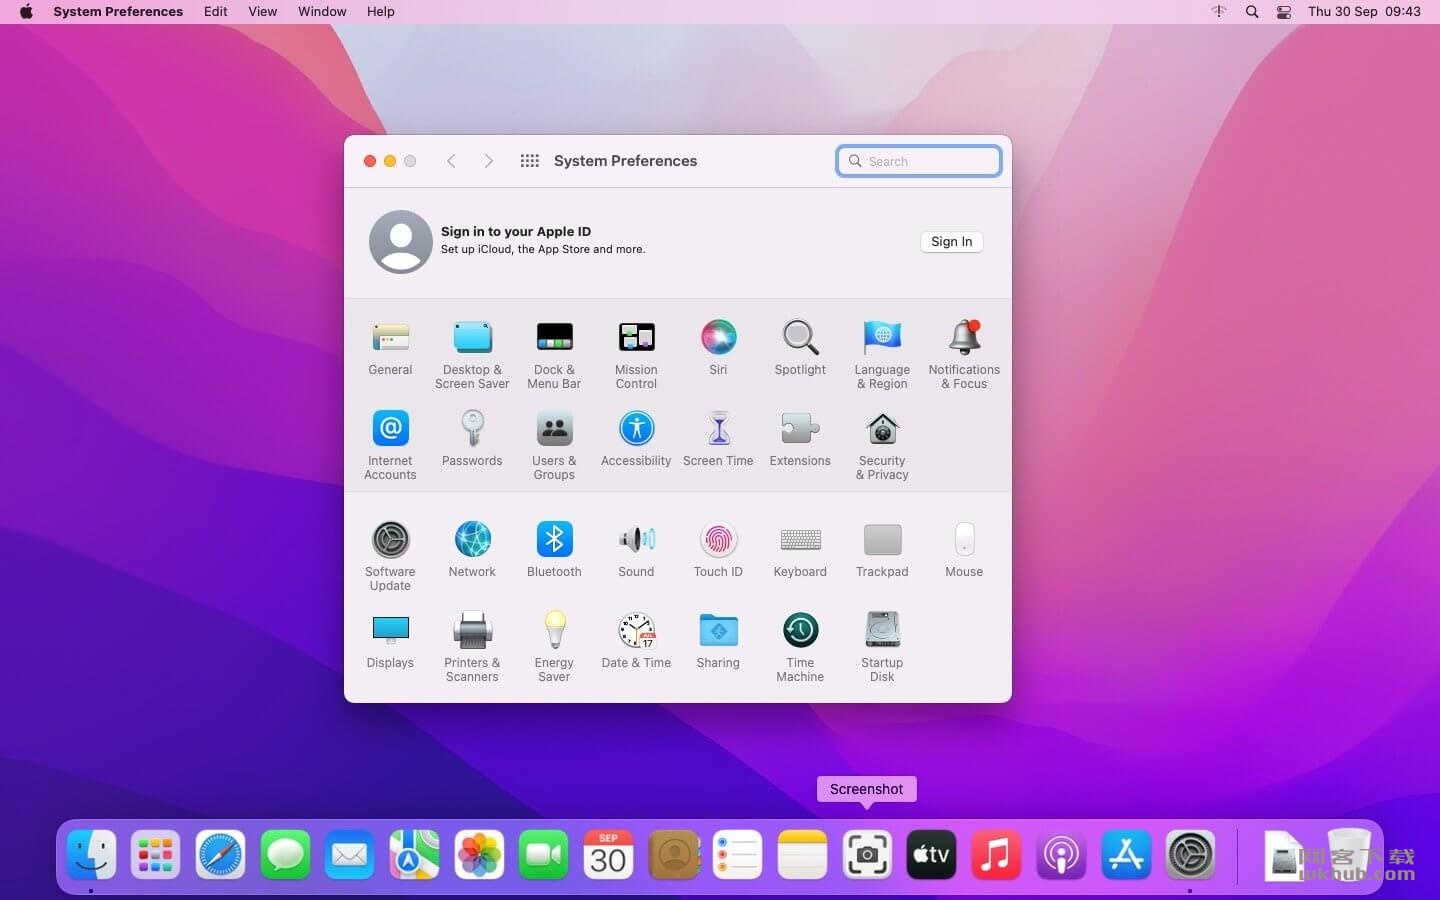Image resolution: width=1440 pixels, height=900 pixels.
Task: Open Network preferences
Action: coord(472,550)
